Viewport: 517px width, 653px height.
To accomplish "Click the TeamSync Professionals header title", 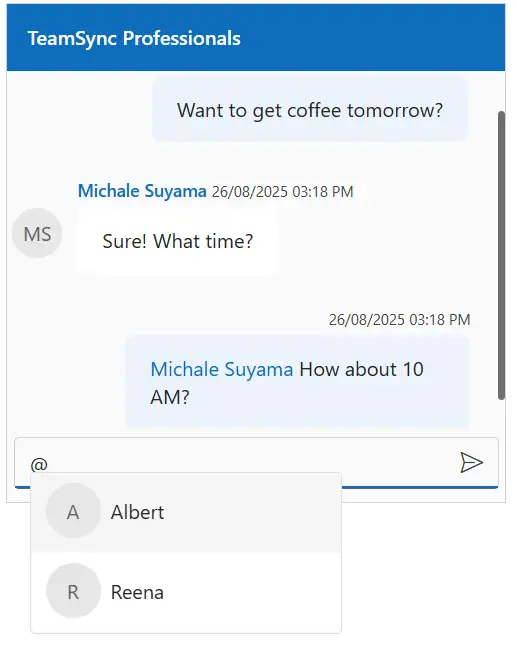I will point(134,38).
